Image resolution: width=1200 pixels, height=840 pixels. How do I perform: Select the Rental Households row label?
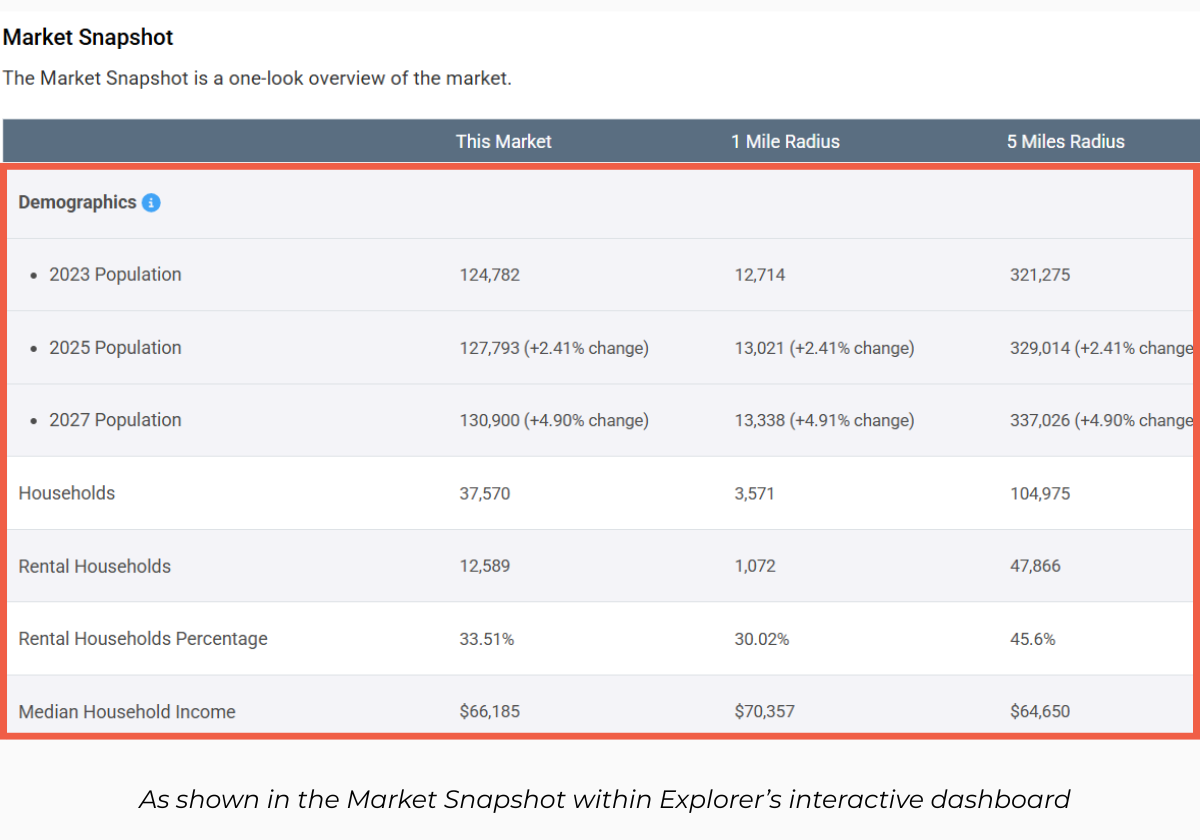coord(95,566)
